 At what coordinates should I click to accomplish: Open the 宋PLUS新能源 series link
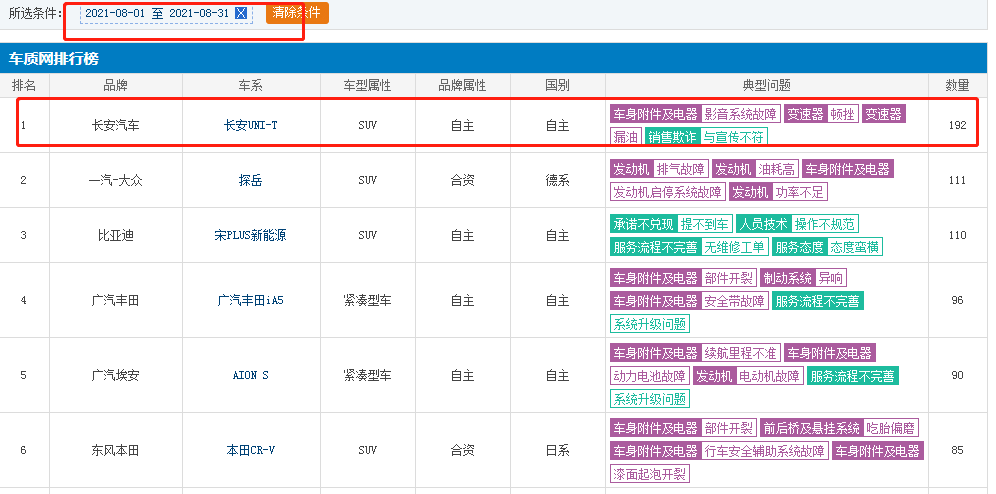pyautogui.click(x=251, y=235)
